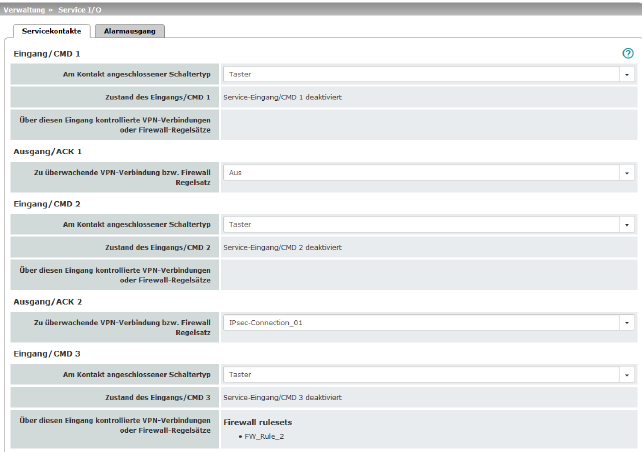Click the 'Firewall rulesets' heading
The image size is (642, 452).
click(258, 422)
